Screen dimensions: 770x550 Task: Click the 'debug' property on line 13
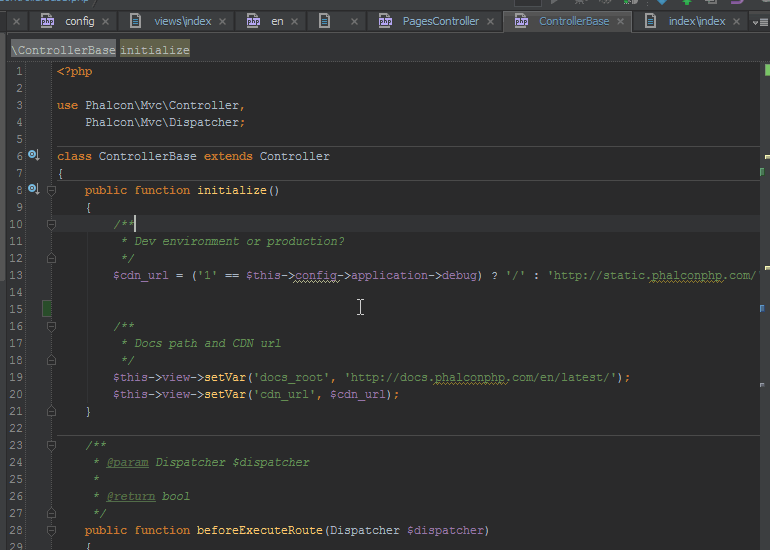(x=459, y=275)
